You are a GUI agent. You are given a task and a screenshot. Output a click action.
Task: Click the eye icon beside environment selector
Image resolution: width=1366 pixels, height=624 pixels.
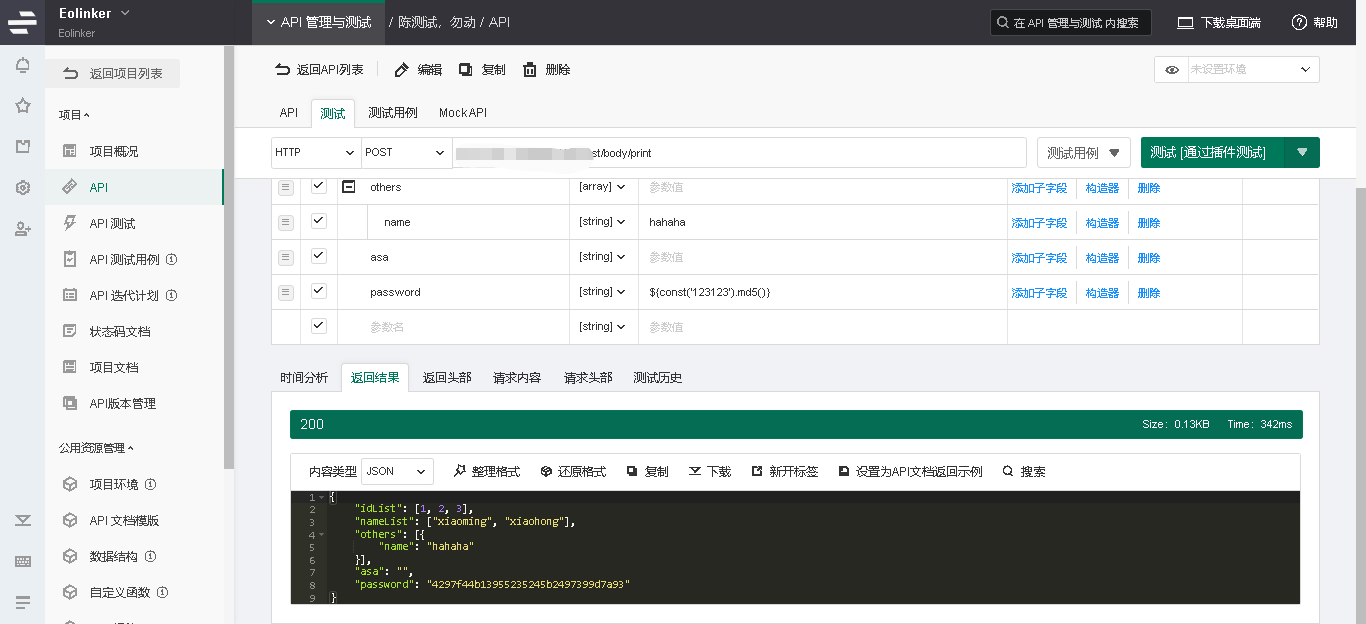(x=1171, y=70)
